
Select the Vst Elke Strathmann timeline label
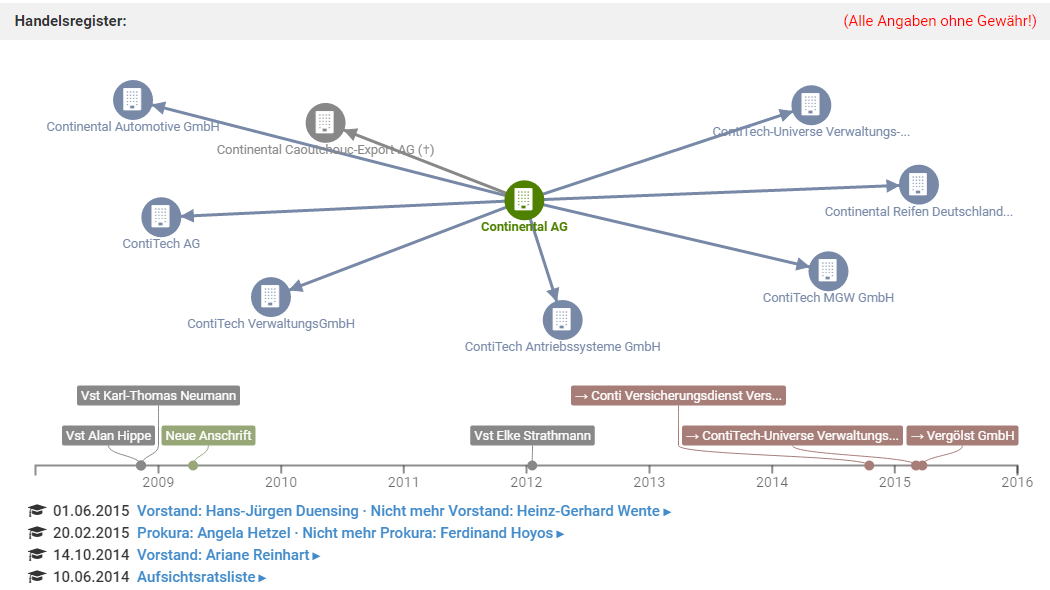coord(533,435)
